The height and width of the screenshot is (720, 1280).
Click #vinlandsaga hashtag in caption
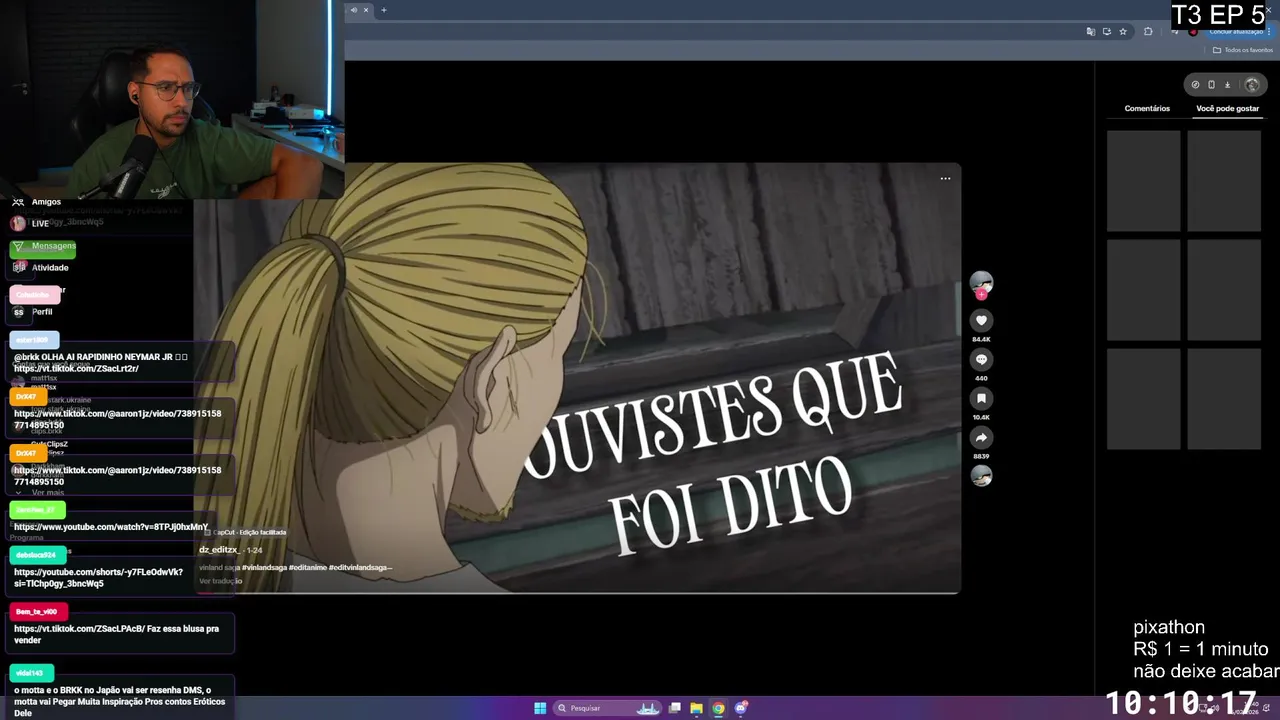264,567
